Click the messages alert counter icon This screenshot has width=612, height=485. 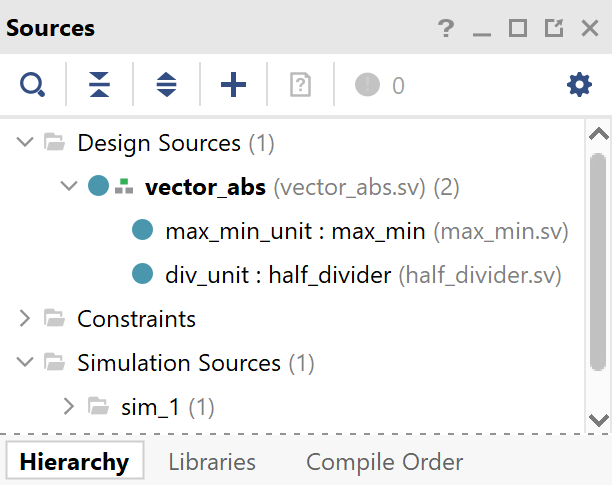[368, 85]
